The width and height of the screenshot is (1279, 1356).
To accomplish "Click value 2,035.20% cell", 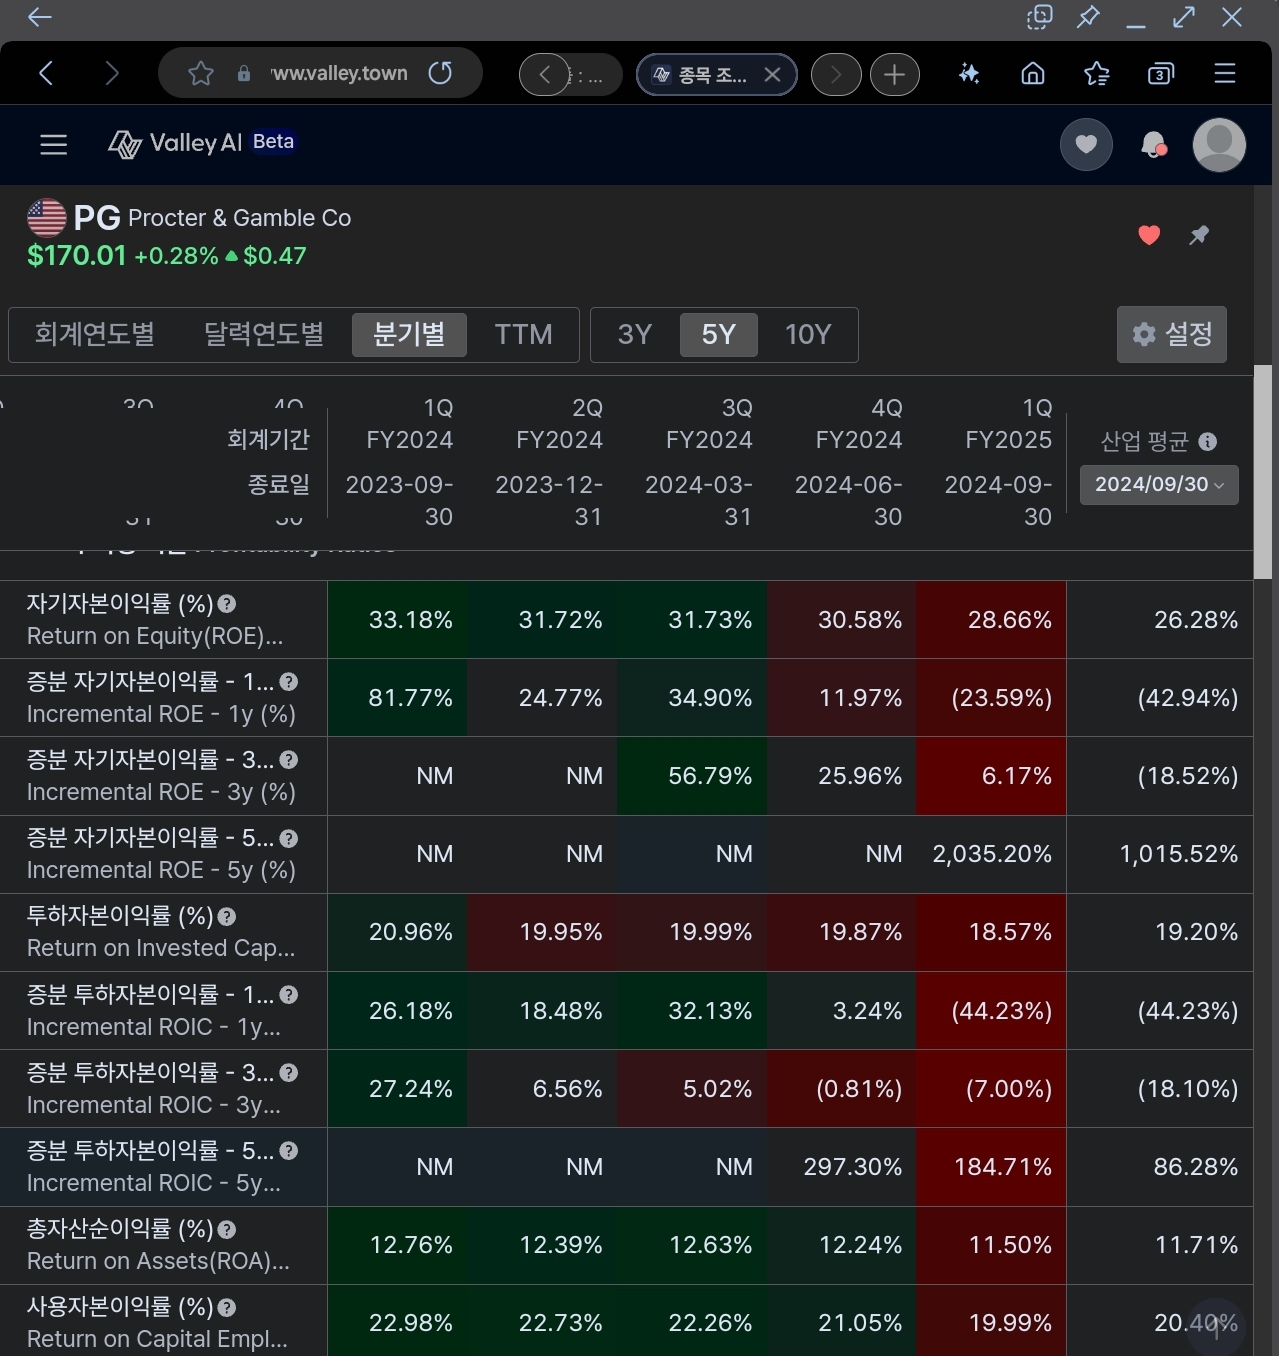I will pos(992,854).
